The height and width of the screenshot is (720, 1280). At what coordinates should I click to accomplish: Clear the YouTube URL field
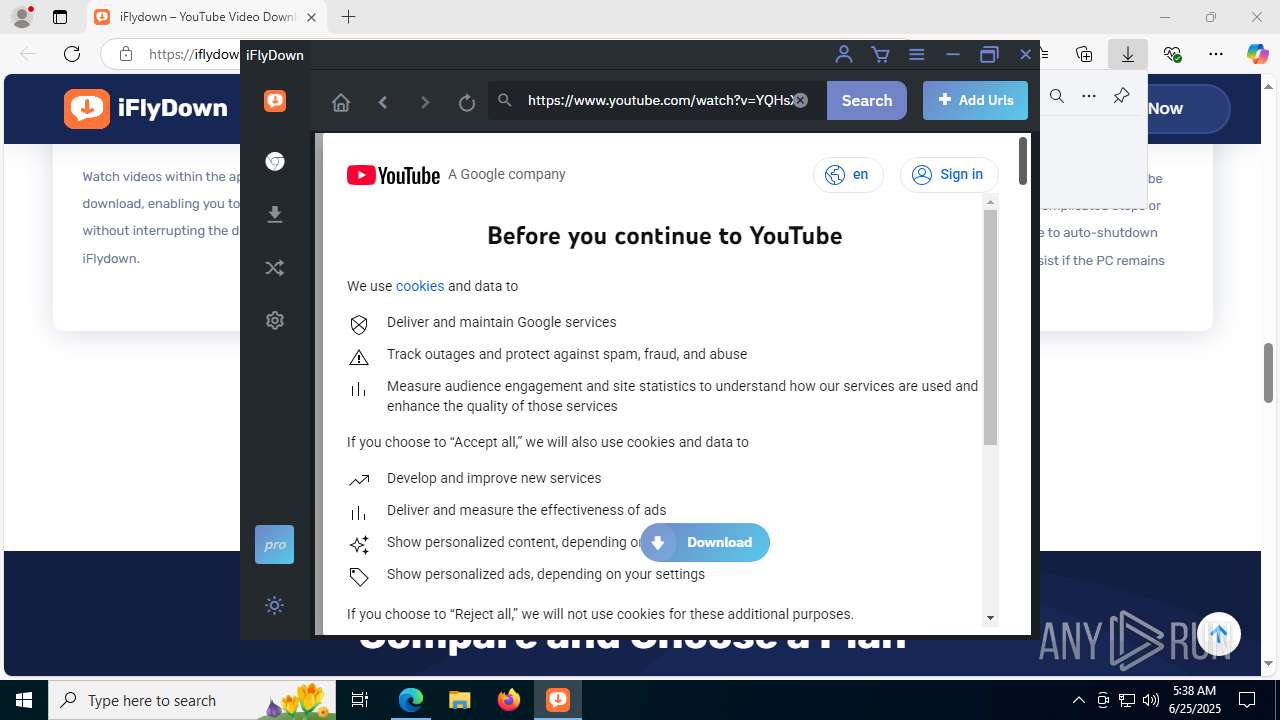tap(800, 100)
